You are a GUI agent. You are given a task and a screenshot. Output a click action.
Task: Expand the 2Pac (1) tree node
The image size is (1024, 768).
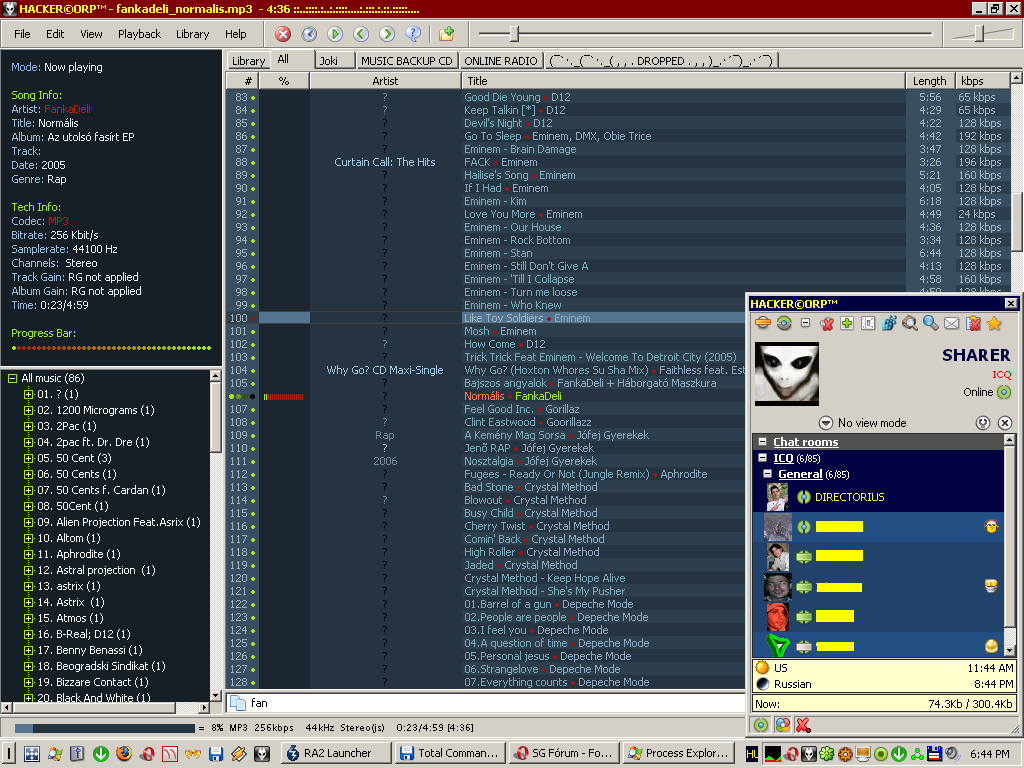coord(29,426)
